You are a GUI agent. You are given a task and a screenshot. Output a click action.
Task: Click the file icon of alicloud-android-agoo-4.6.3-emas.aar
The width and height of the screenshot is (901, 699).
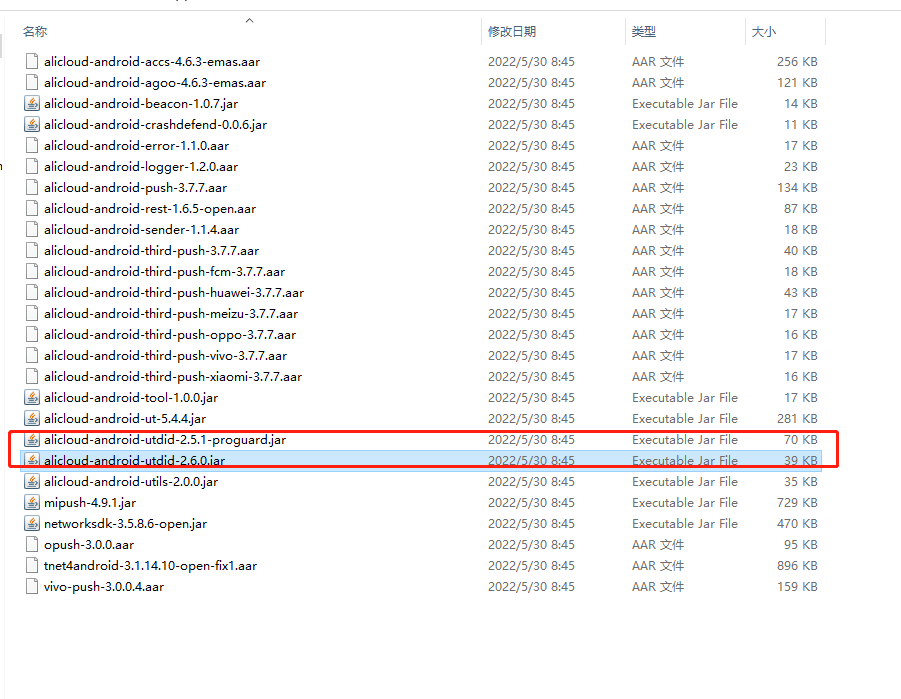pyautogui.click(x=32, y=82)
